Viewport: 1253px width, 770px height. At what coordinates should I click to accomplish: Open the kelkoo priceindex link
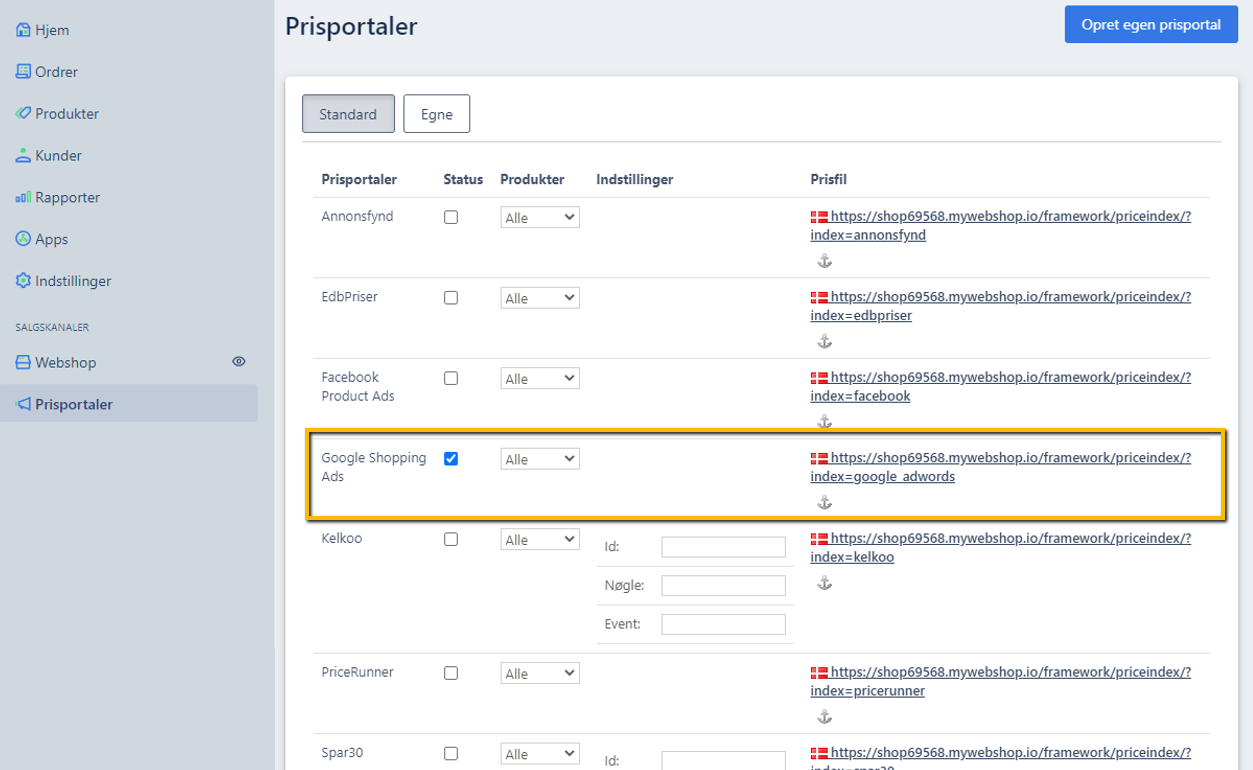point(1001,548)
